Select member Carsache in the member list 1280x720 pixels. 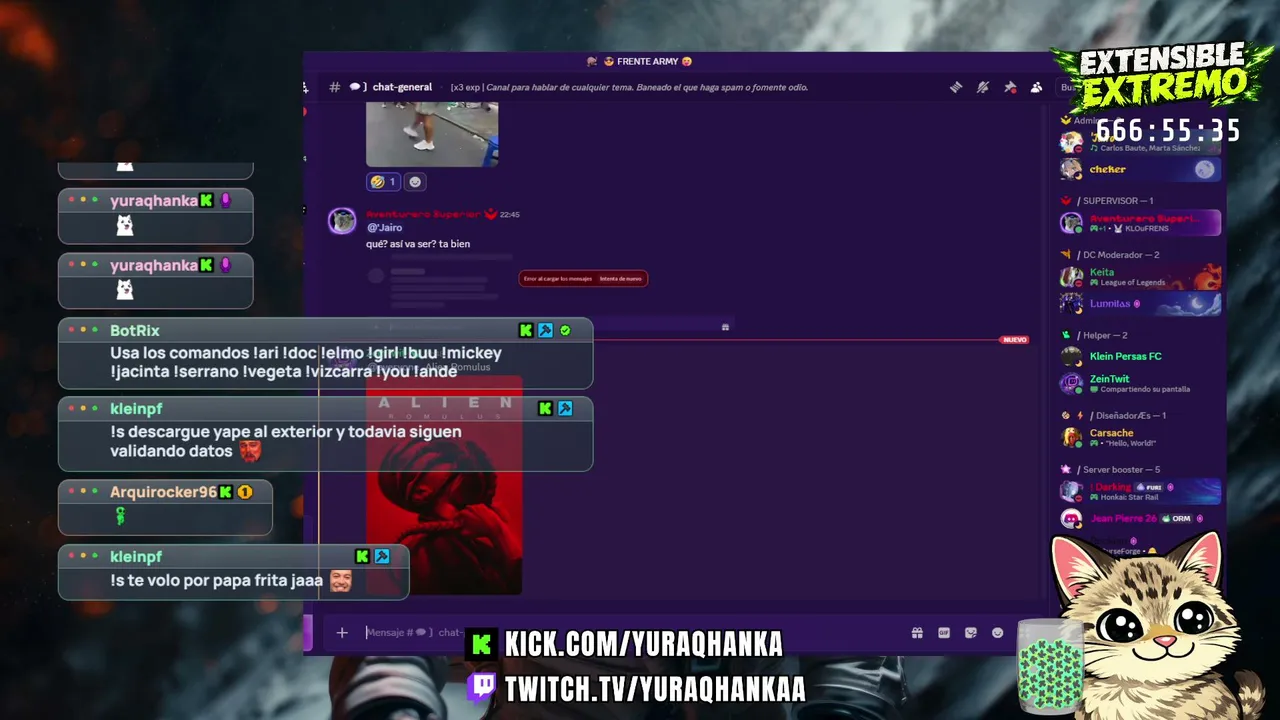tap(1141, 437)
